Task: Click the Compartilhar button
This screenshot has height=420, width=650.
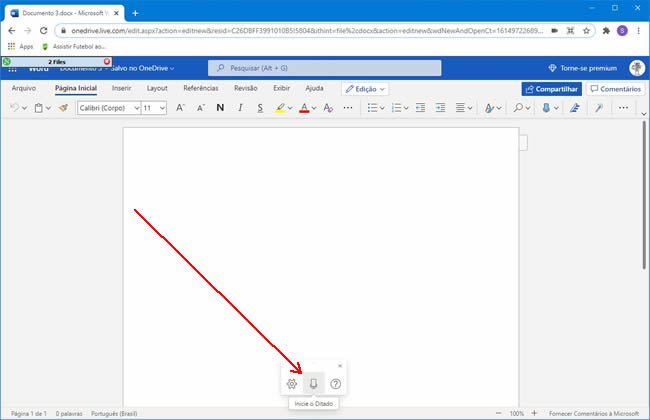Action: tap(550, 88)
